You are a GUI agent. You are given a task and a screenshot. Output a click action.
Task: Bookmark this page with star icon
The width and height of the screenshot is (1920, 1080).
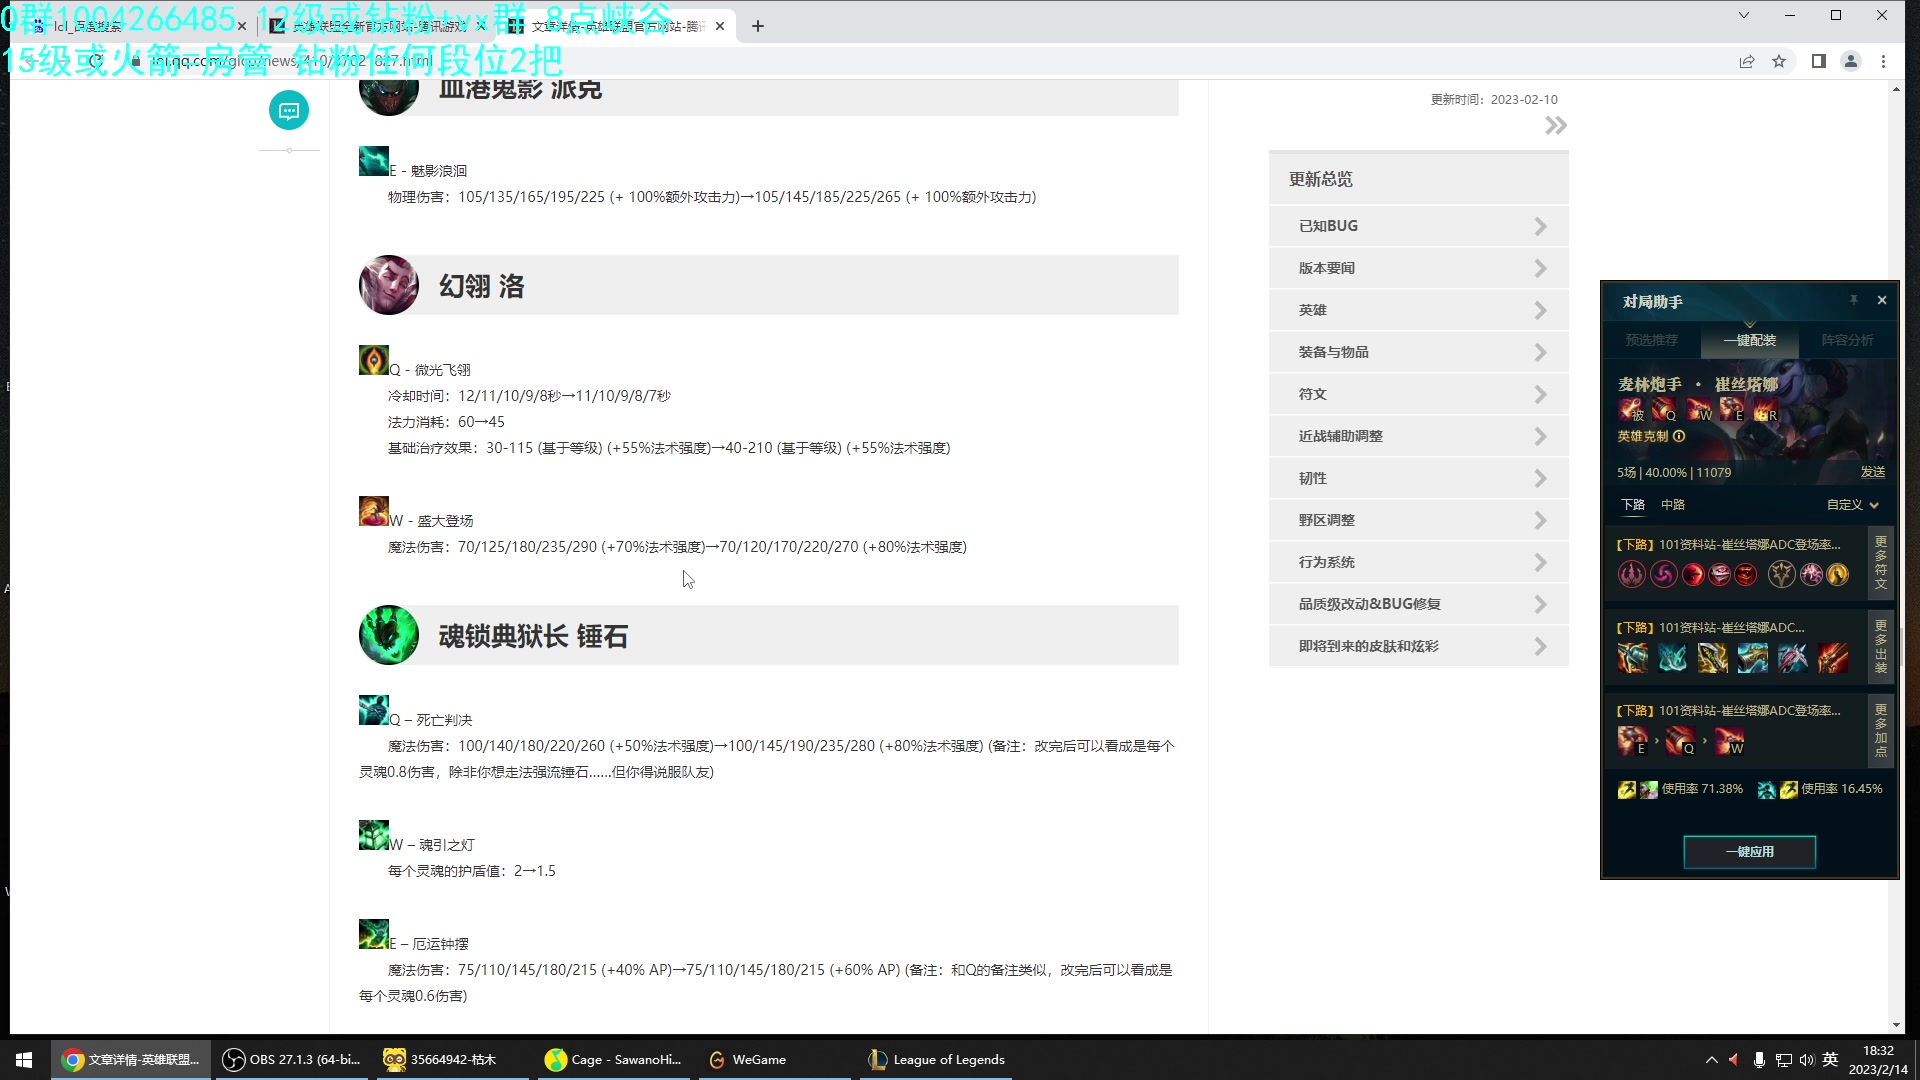(1779, 61)
